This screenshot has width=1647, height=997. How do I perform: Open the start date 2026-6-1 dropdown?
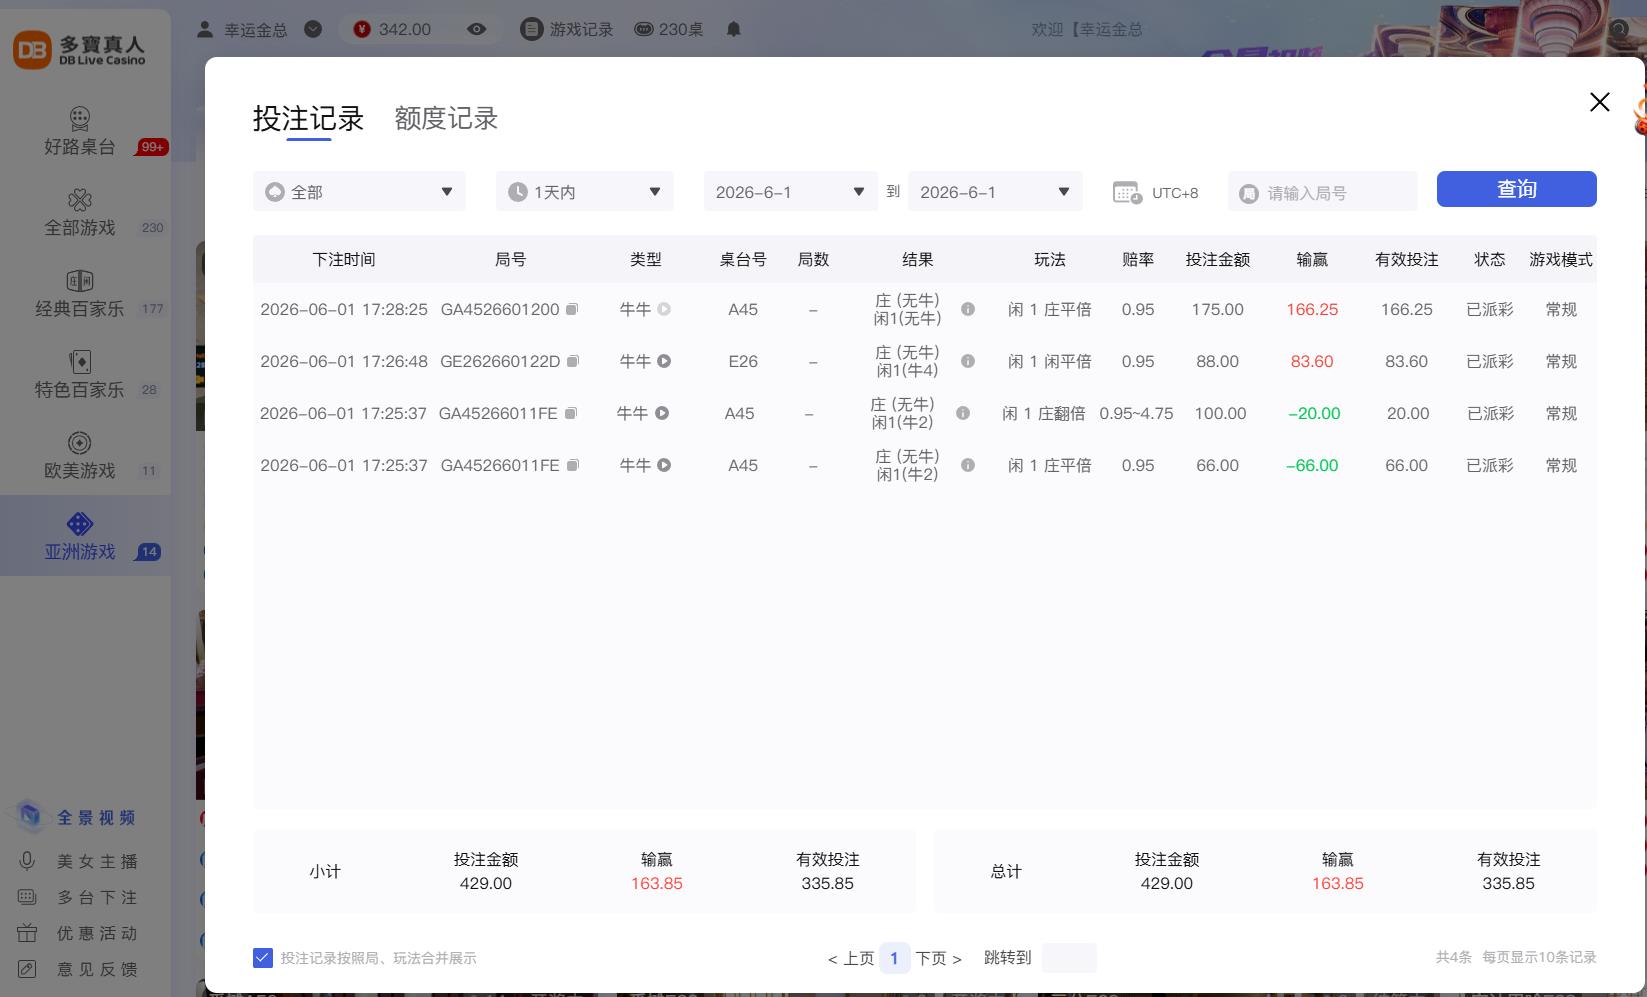(791, 191)
